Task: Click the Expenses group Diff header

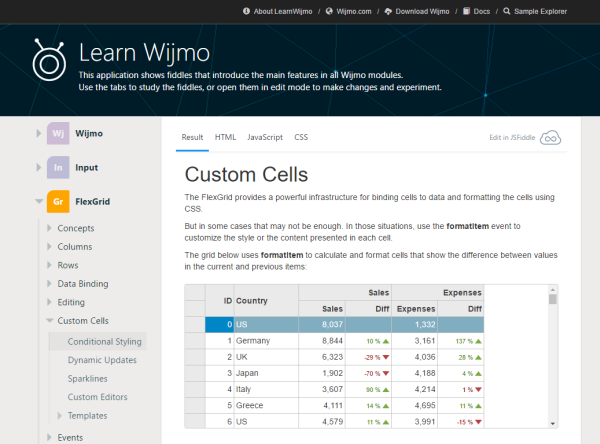Action: point(461,309)
